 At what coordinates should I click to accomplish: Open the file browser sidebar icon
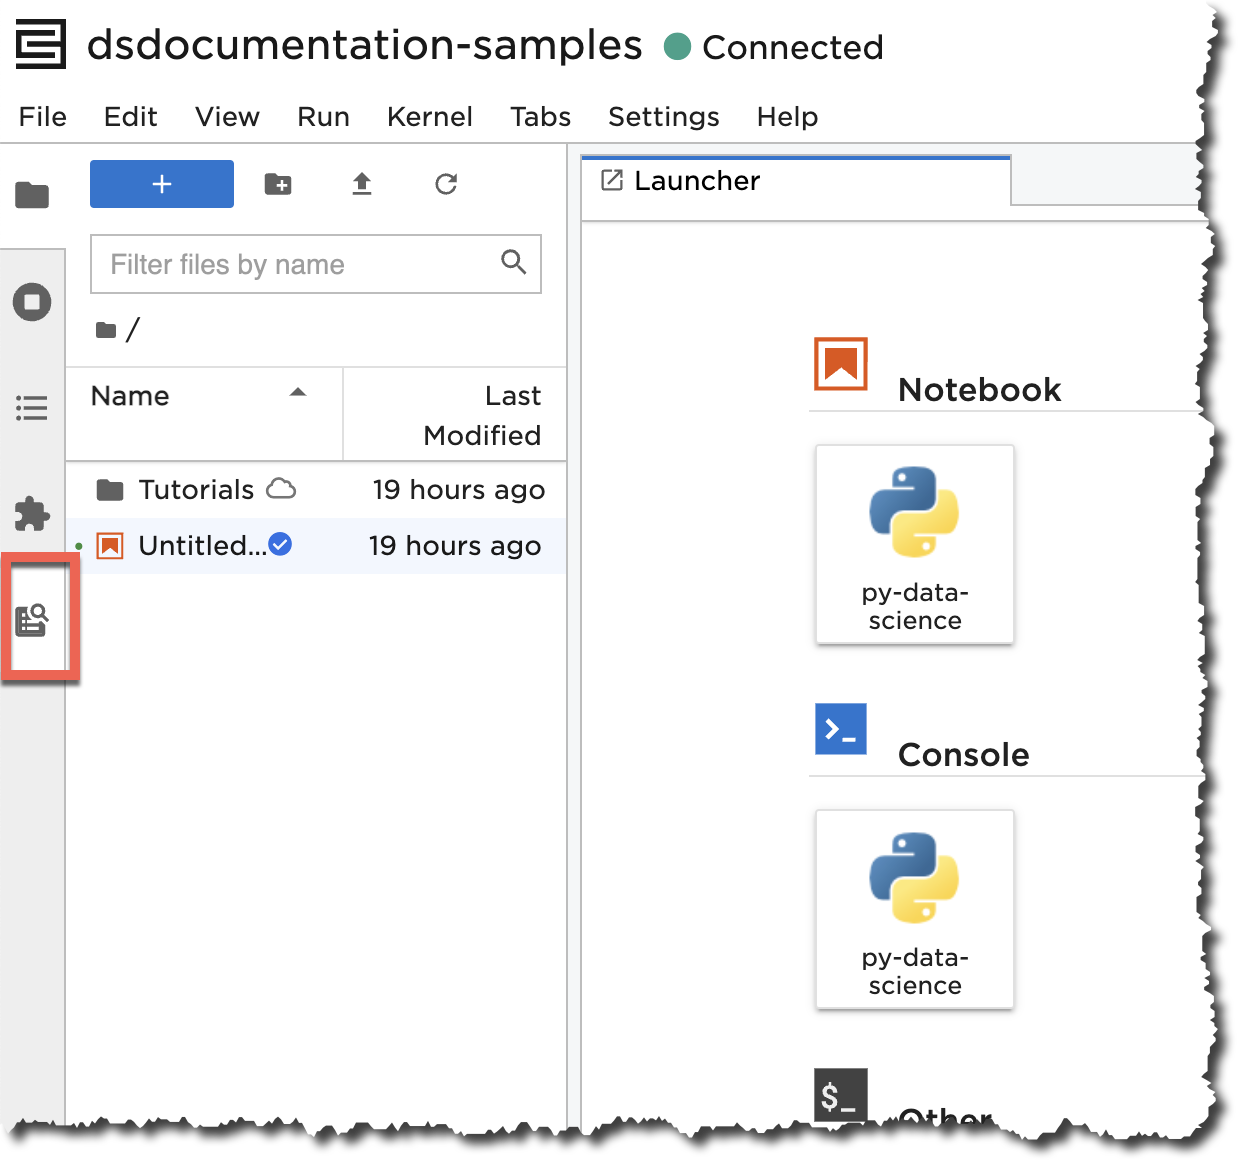coord(32,195)
